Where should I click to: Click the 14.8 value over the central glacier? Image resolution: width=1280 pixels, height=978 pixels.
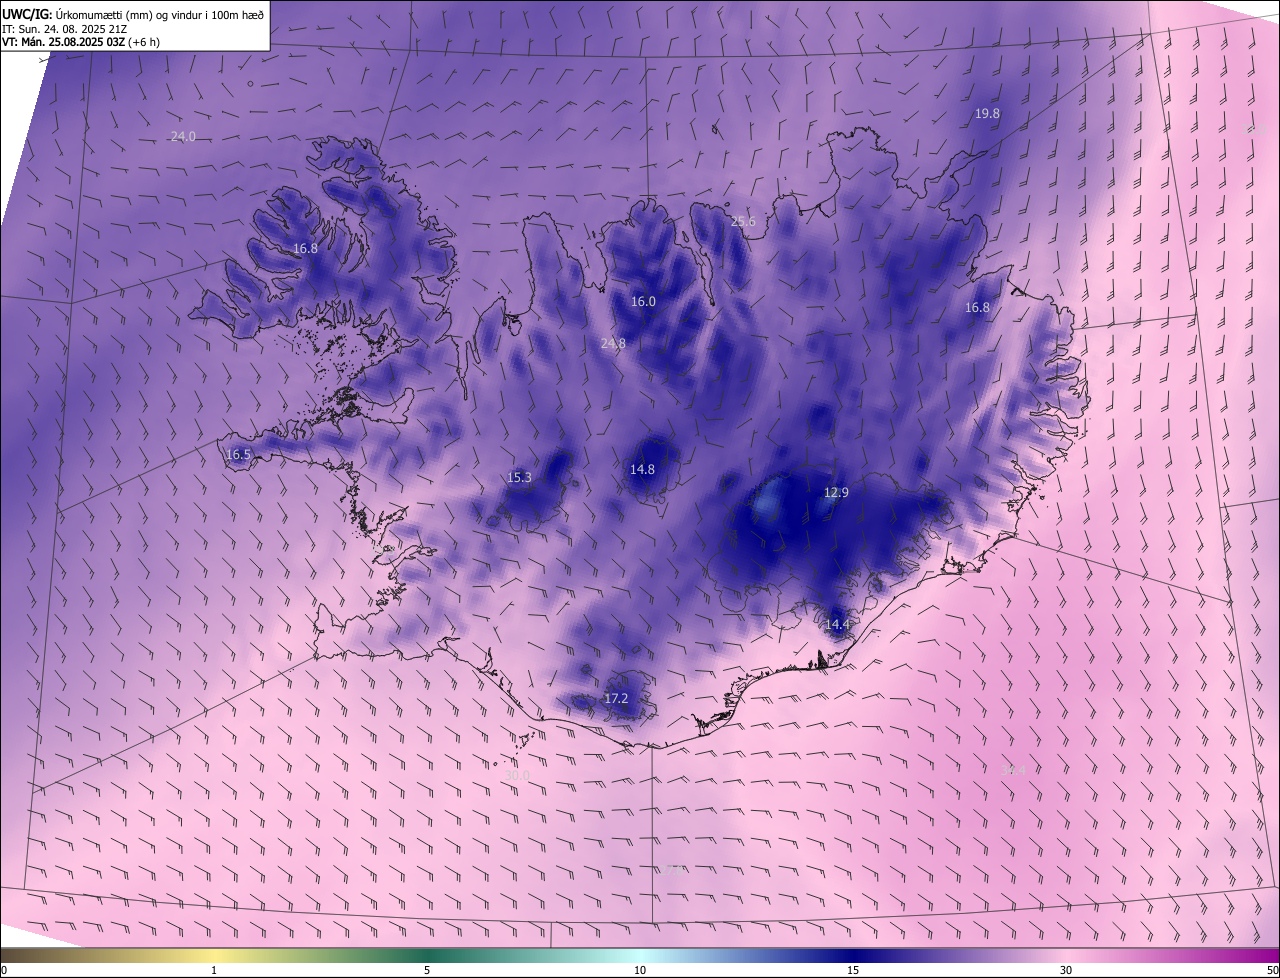(642, 469)
